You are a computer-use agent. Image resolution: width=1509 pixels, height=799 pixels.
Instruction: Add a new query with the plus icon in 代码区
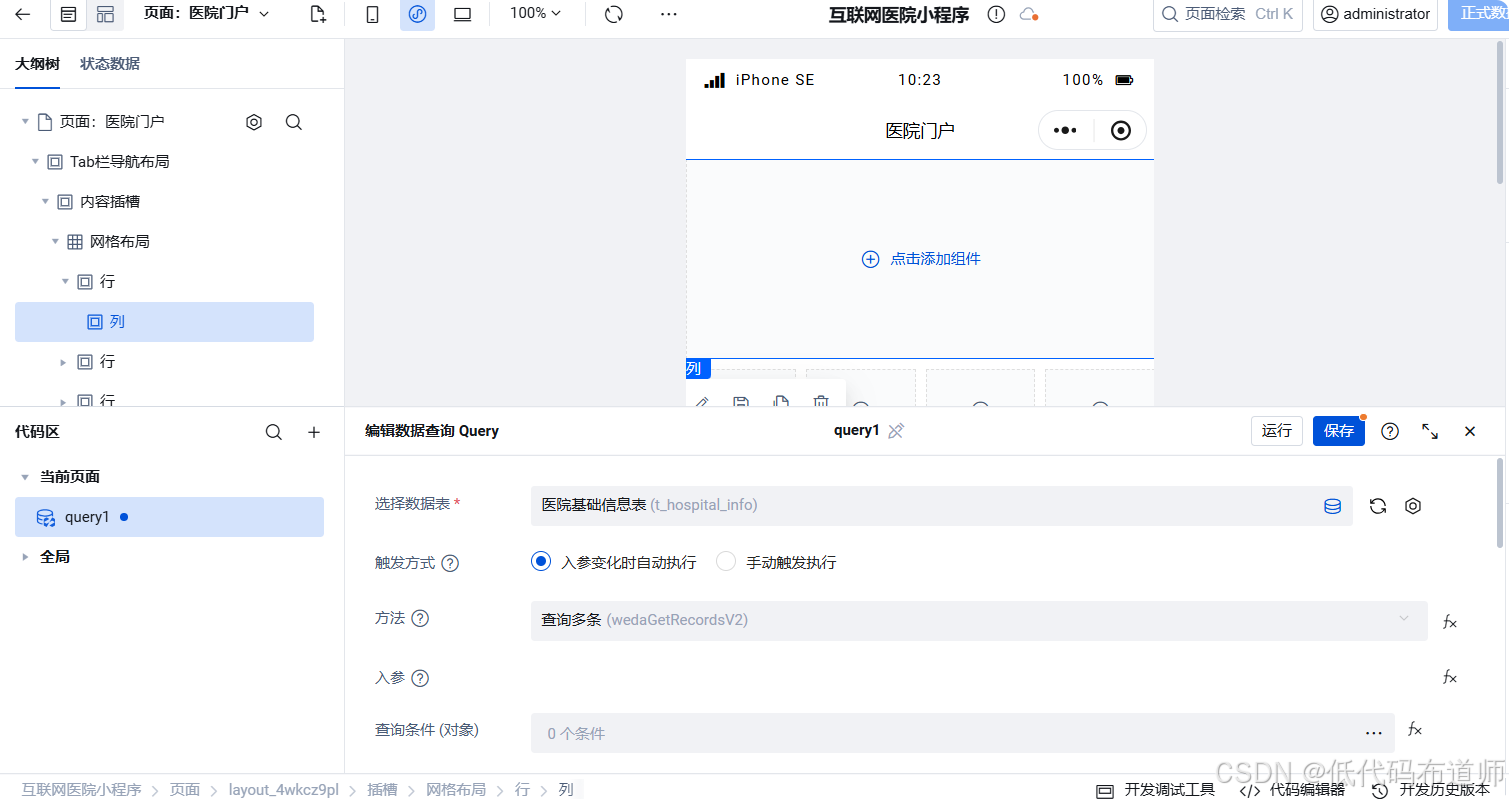coord(313,432)
